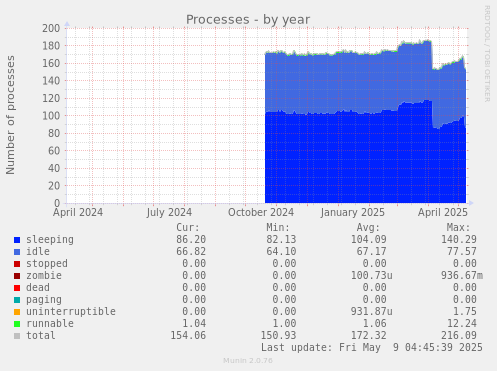The height and width of the screenshot is (371, 497).
Task: Click uninterruptible maximum value 1.75
Action: pos(465,312)
